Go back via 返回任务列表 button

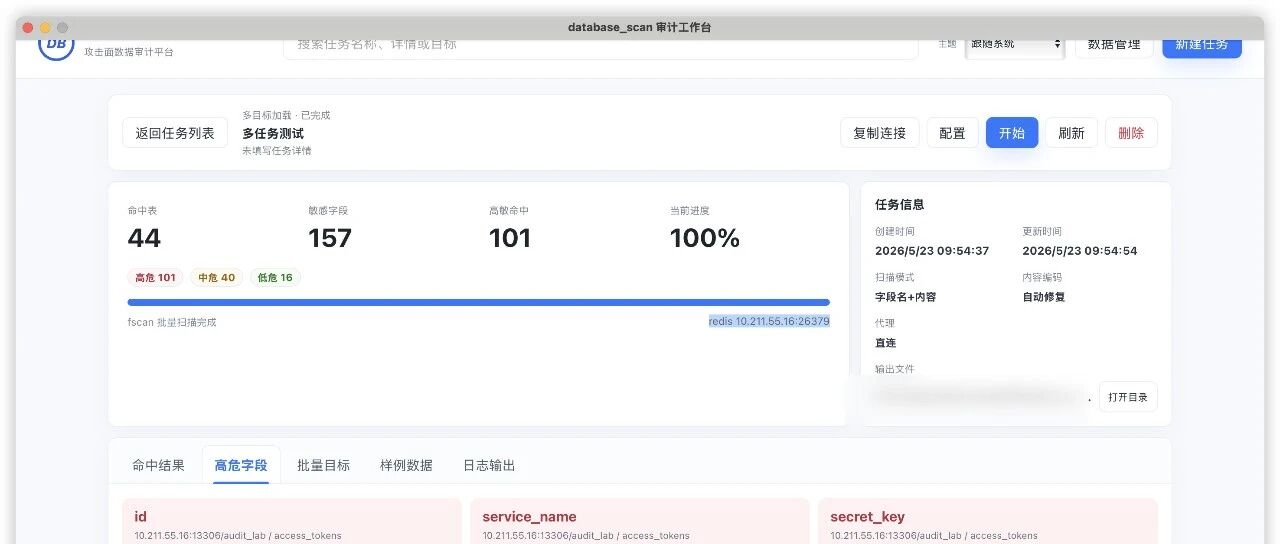tap(175, 133)
